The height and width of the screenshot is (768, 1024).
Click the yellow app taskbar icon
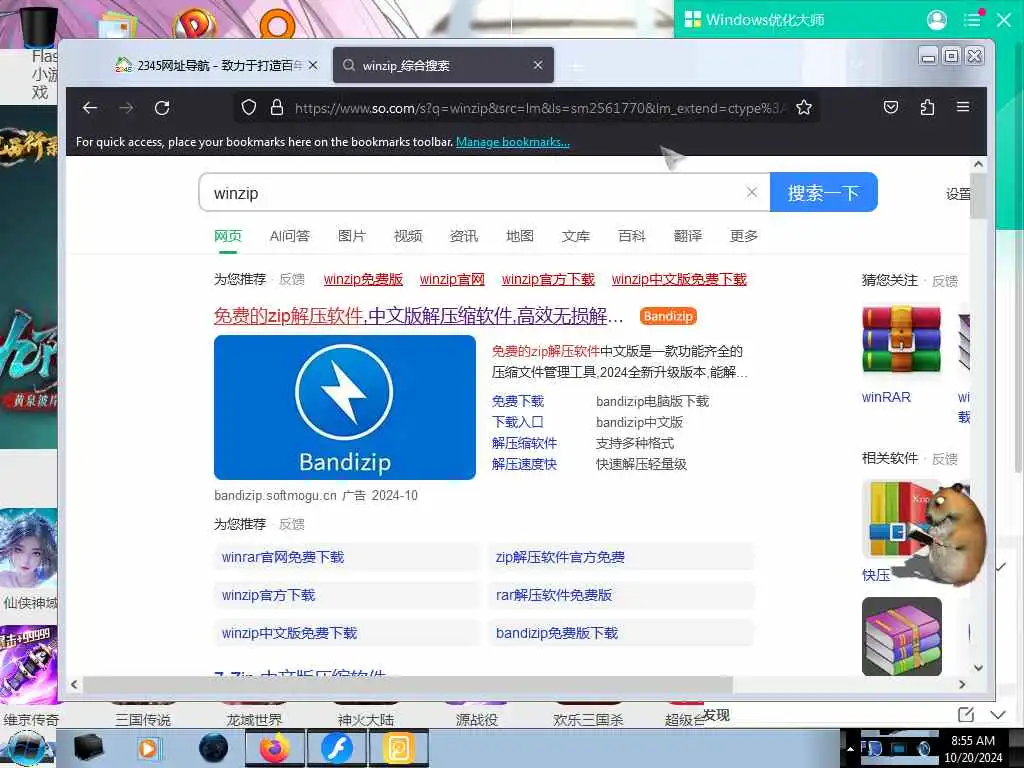(x=398, y=748)
